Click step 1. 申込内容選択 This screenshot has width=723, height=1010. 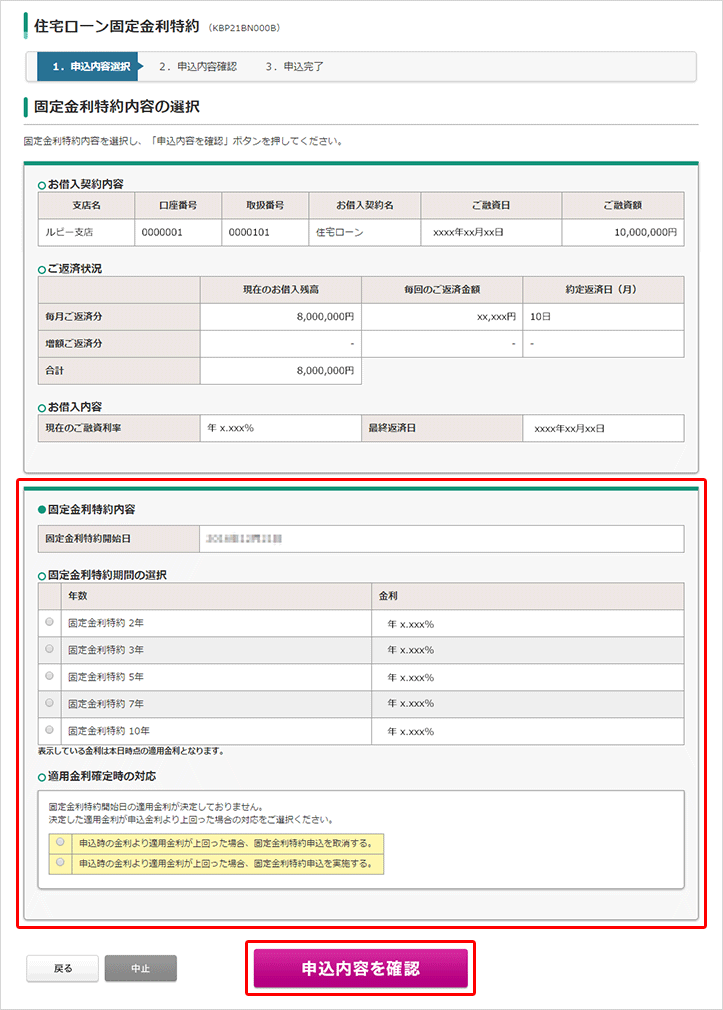(x=90, y=66)
